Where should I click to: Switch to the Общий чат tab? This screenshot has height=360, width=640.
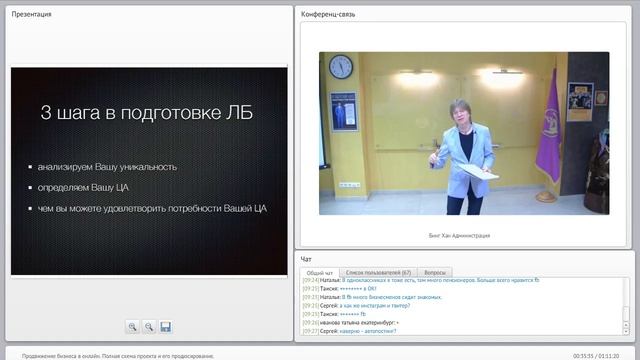(320, 273)
